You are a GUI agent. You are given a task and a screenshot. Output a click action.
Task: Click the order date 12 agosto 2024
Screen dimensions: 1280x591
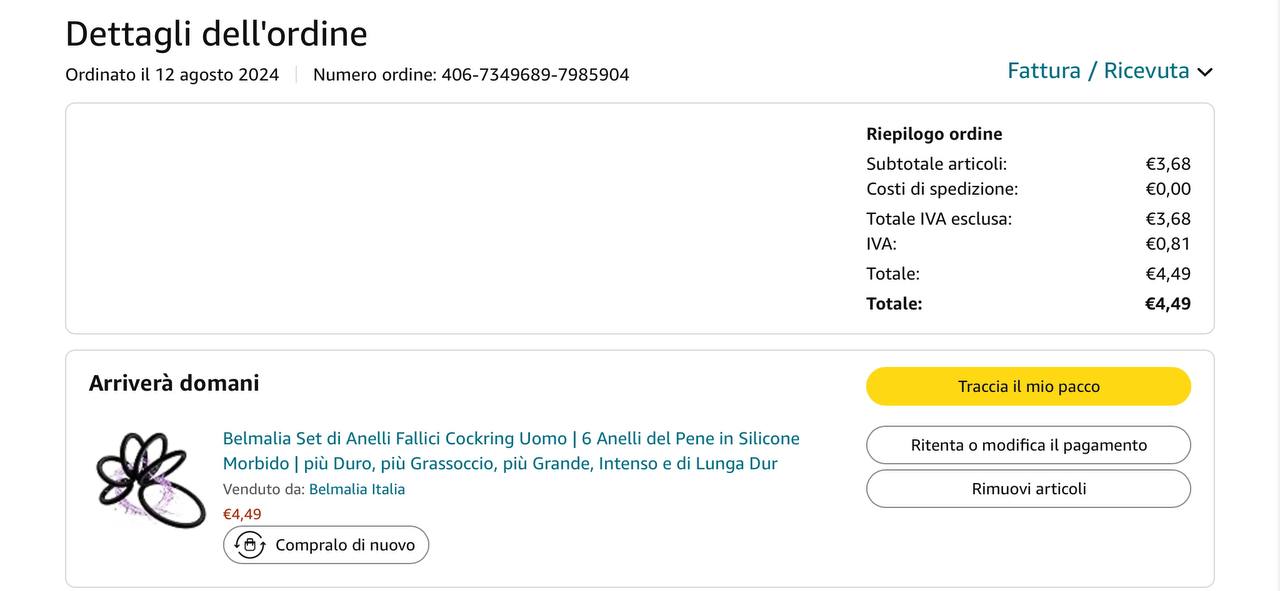[217, 75]
